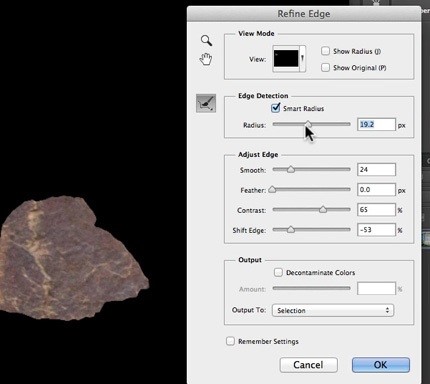Click the Shift Edge field showing -53
430x384 pixels.
pos(376,230)
